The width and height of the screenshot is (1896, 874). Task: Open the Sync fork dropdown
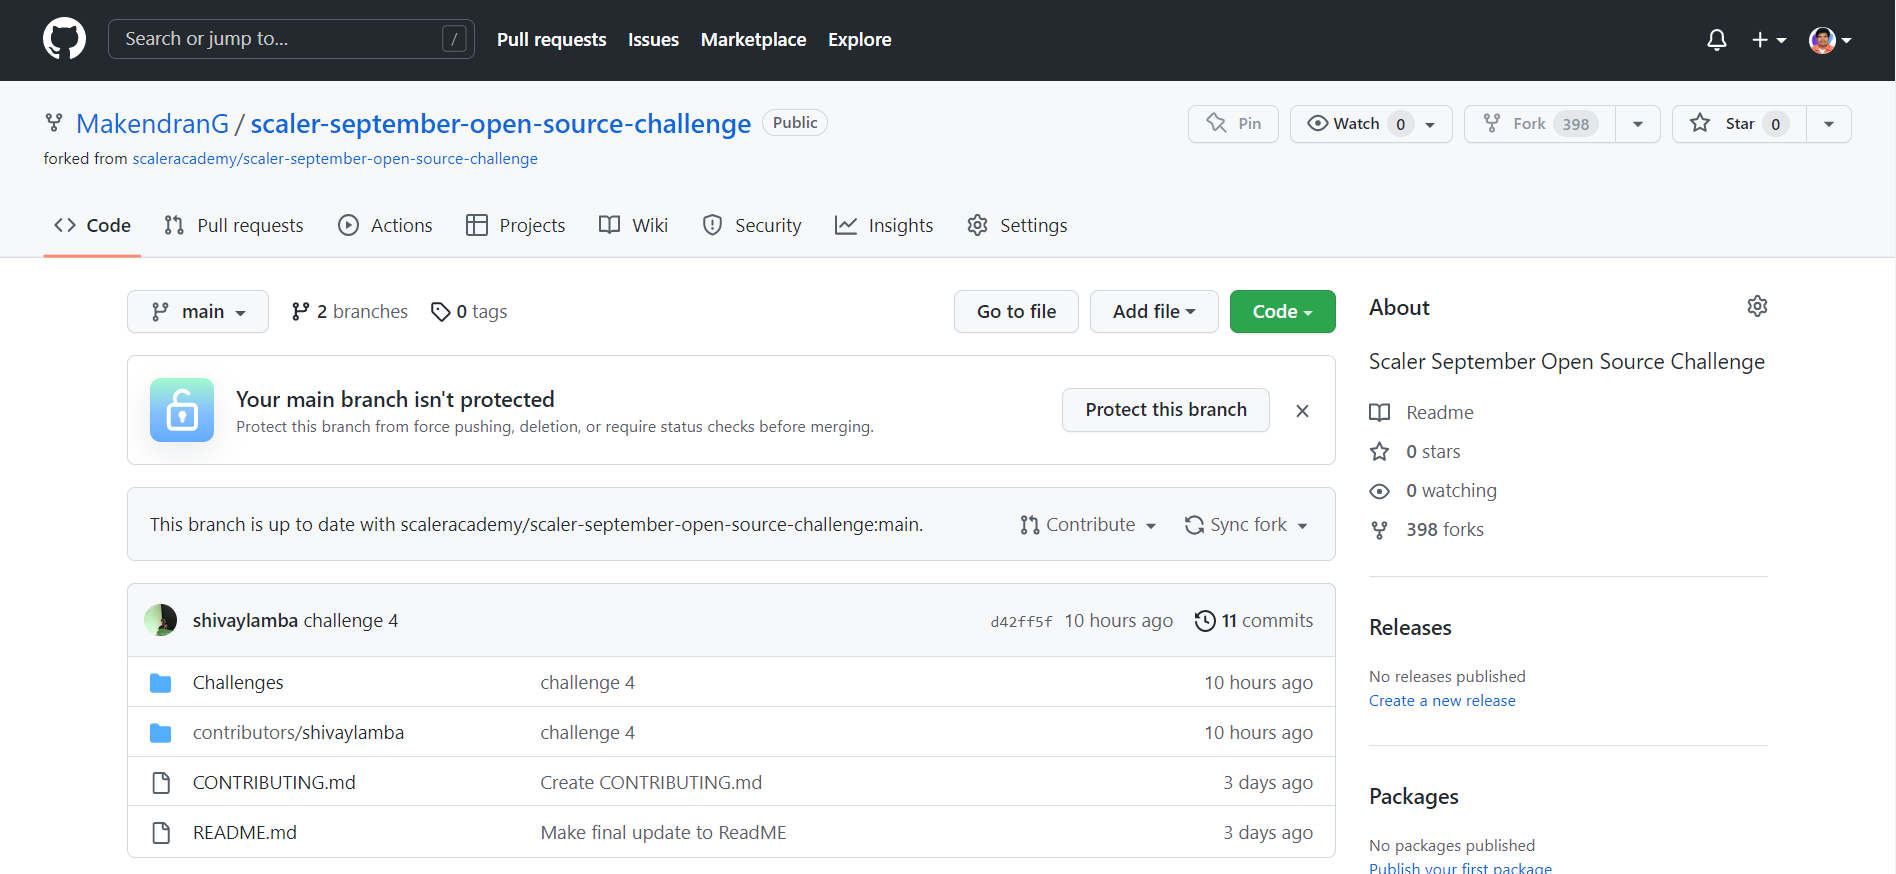click(1246, 525)
